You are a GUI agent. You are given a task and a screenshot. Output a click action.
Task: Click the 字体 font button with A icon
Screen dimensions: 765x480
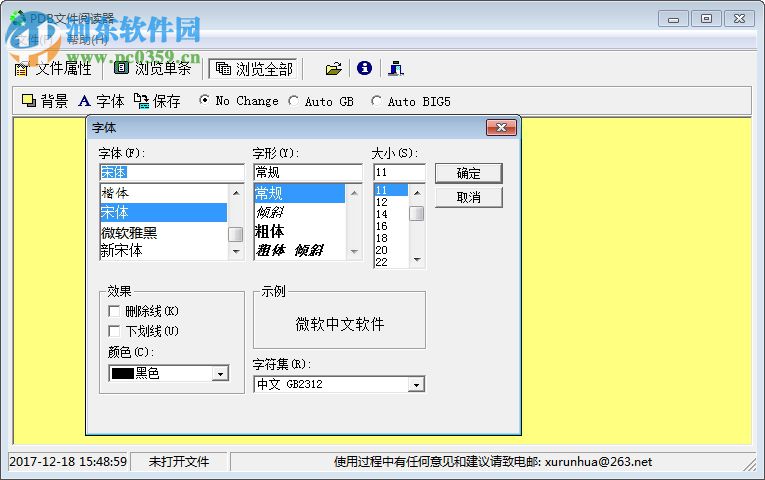point(101,101)
